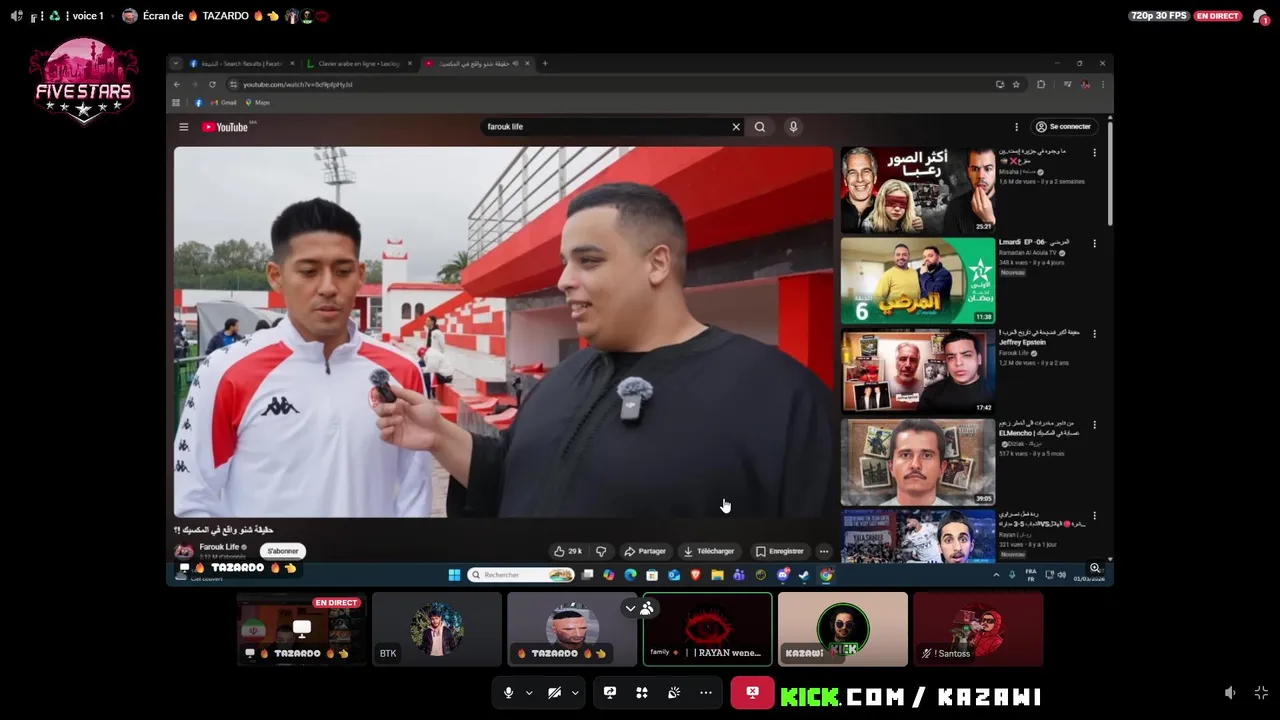This screenshot has height=720, width=1280.
Task: Open the browser extensions puzzle icon
Action: pyautogui.click(x=1041, y=84)
